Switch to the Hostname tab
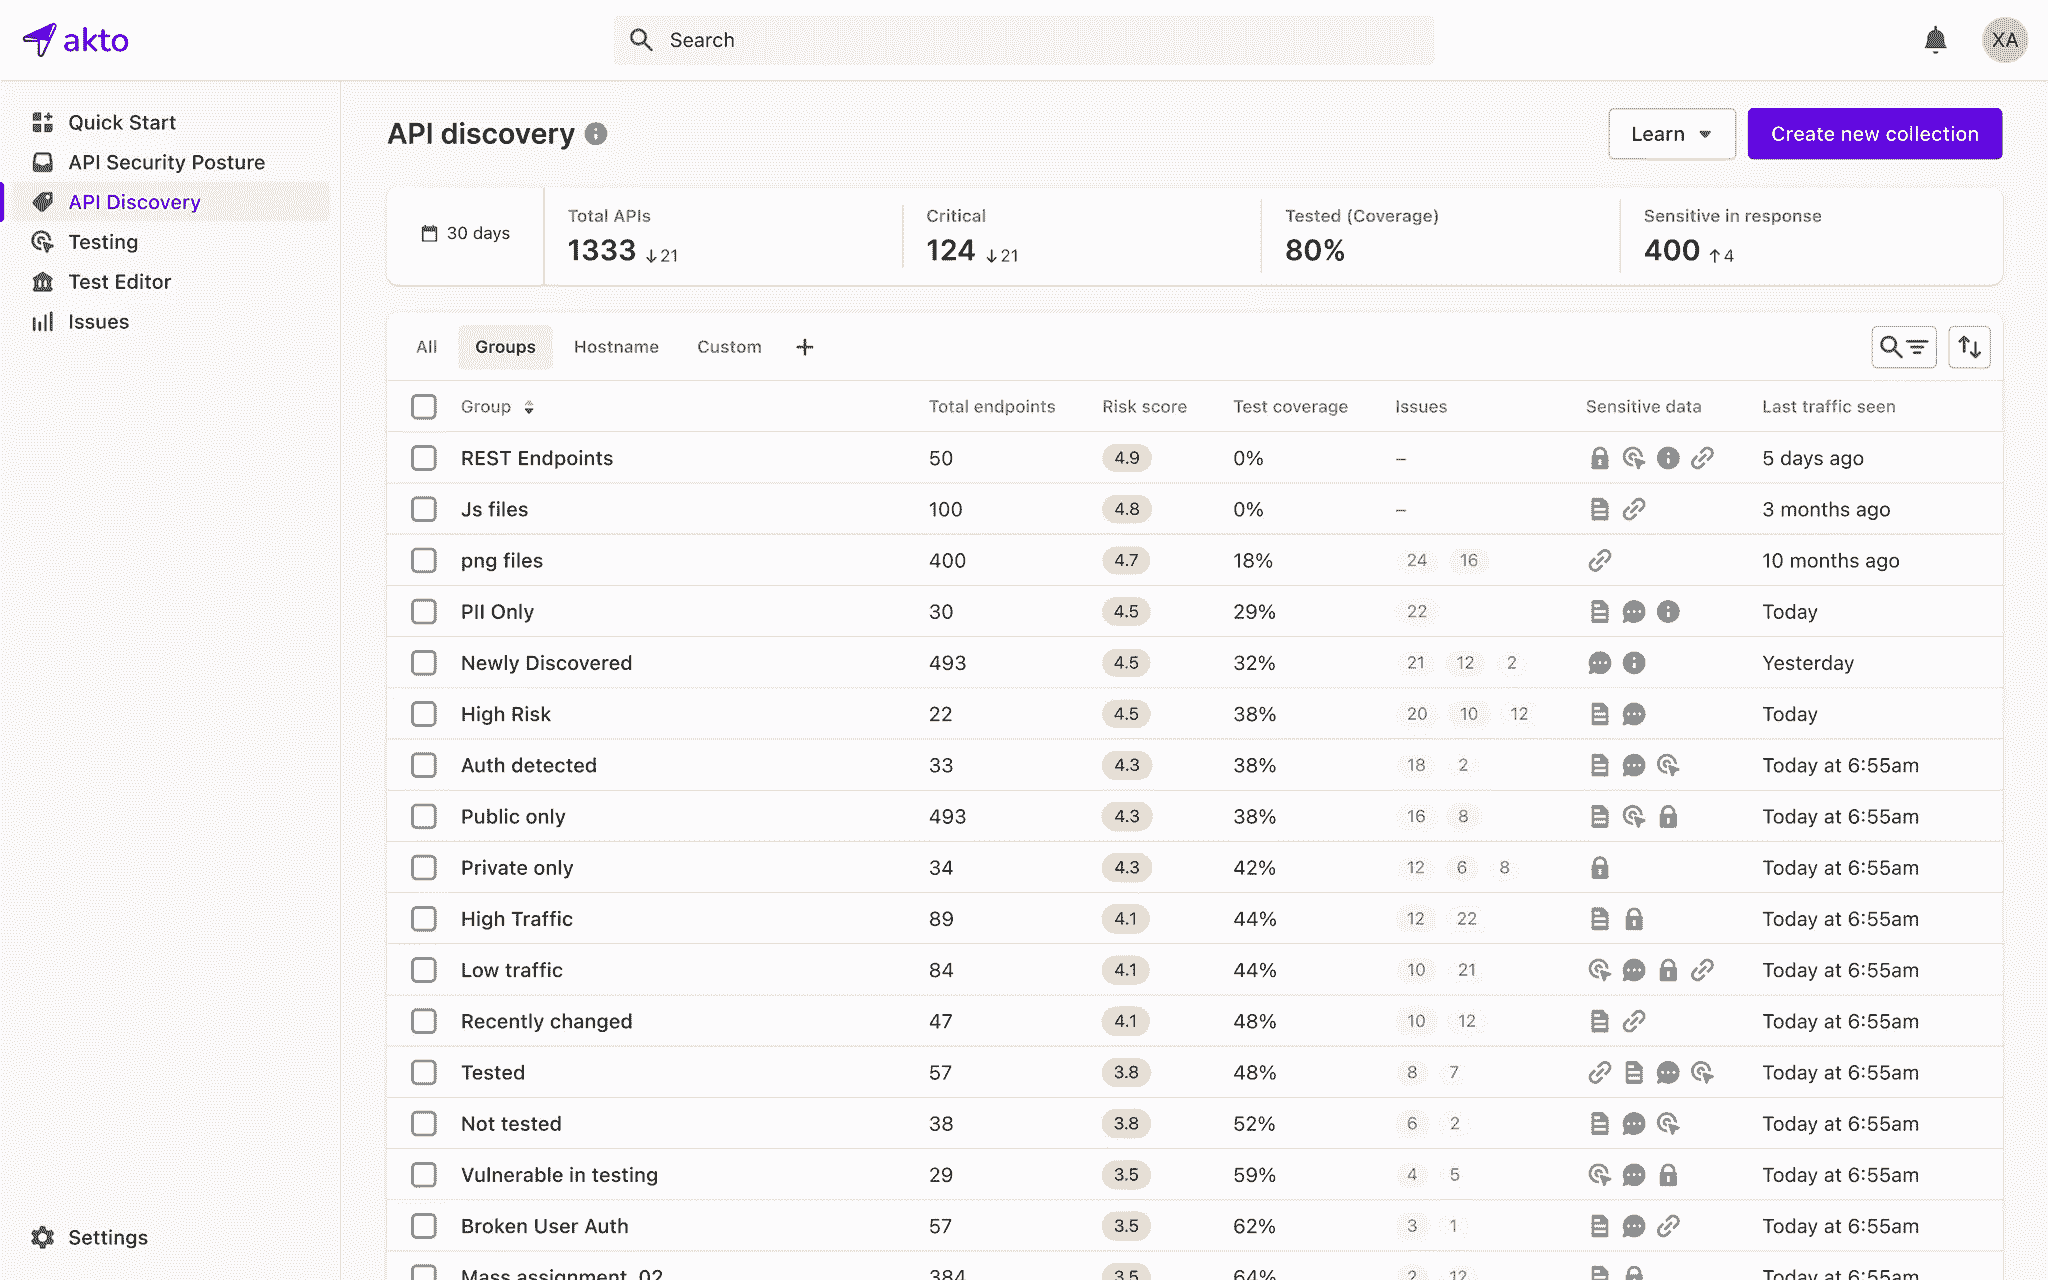The width and height of the screenshot is (2048, 1280). point(616,347)
